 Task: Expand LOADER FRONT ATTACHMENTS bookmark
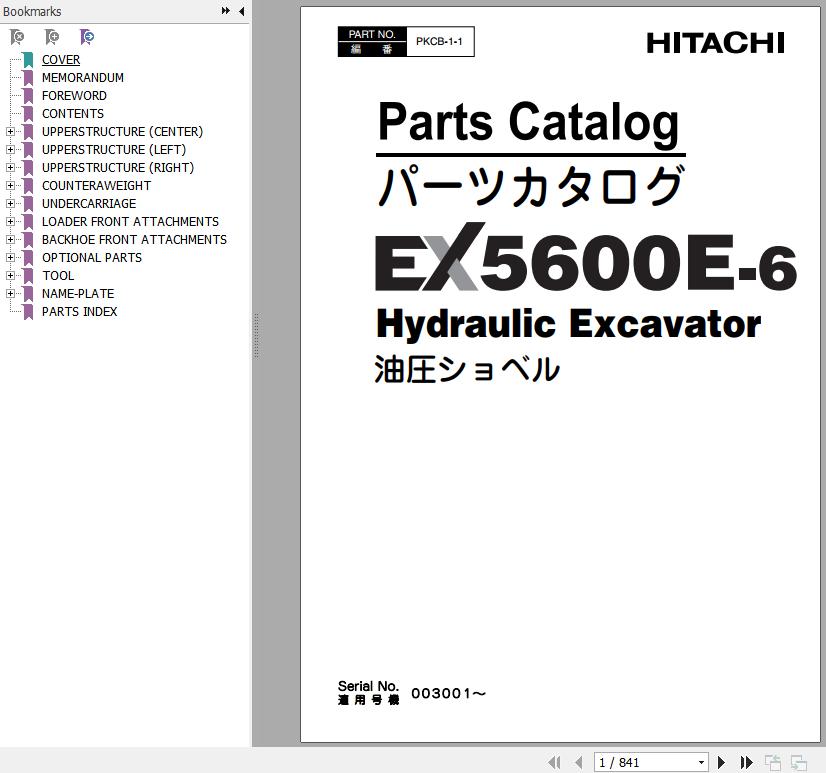[x=10, y=222]
